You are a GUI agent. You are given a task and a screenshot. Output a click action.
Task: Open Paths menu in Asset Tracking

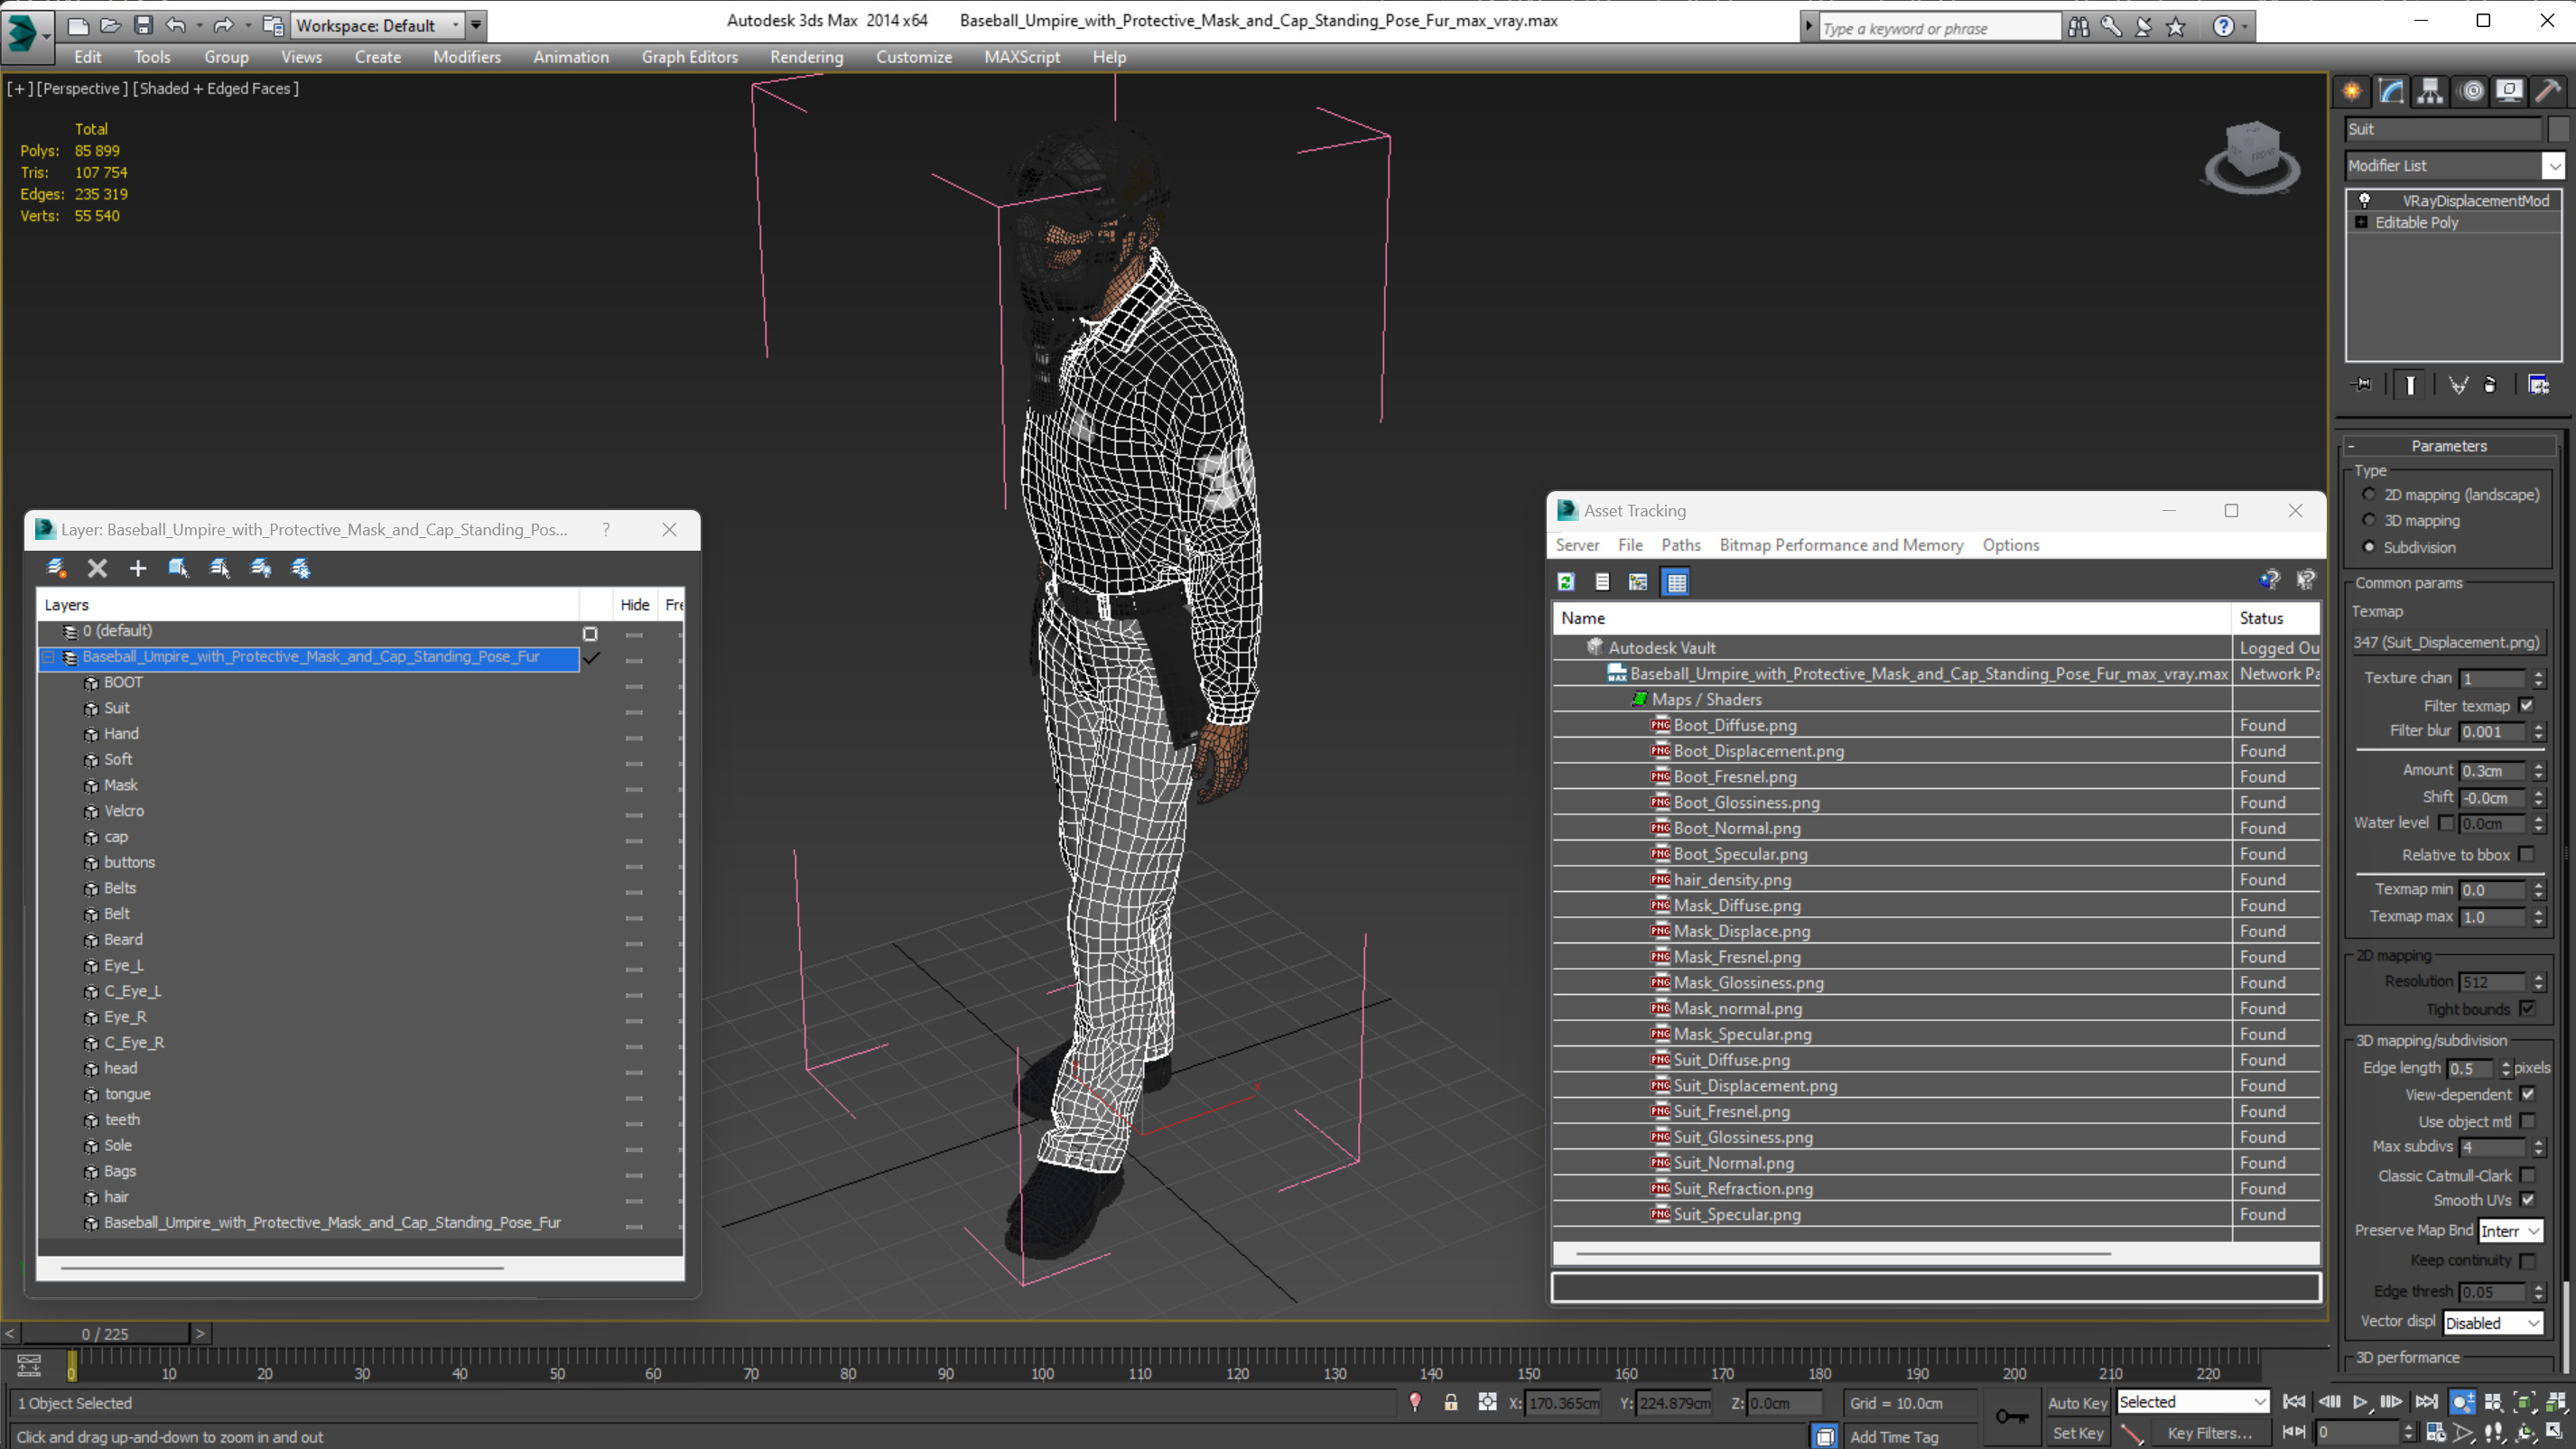1680,545
